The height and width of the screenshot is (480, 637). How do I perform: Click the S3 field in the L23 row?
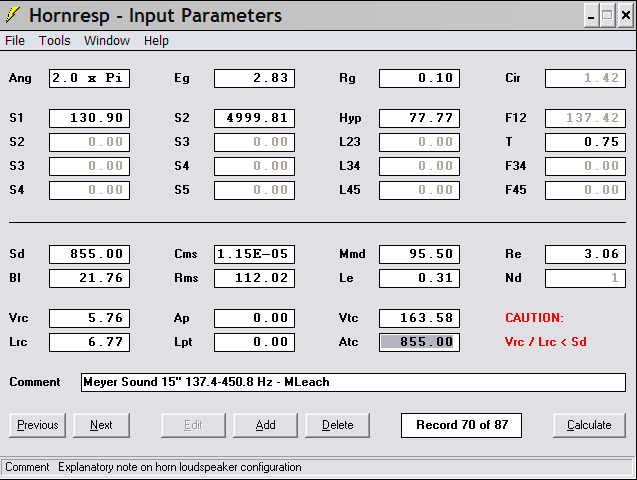tap(254, 142)
